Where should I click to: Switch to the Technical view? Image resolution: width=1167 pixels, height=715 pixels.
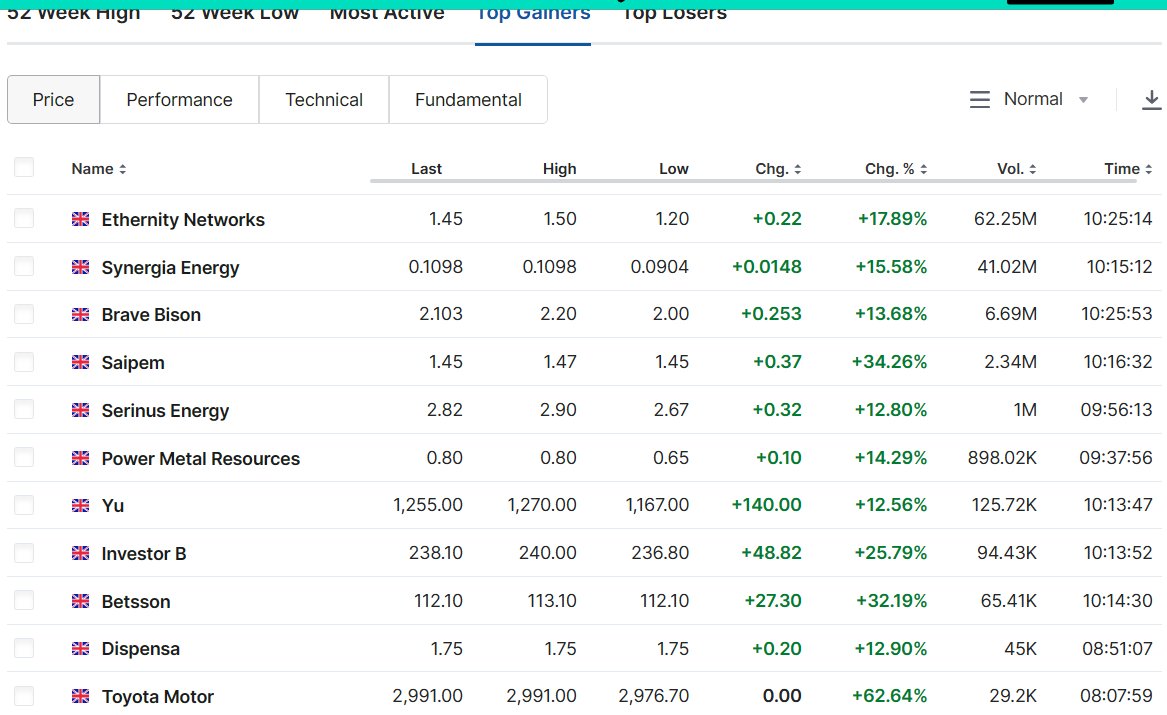[324, 100]
